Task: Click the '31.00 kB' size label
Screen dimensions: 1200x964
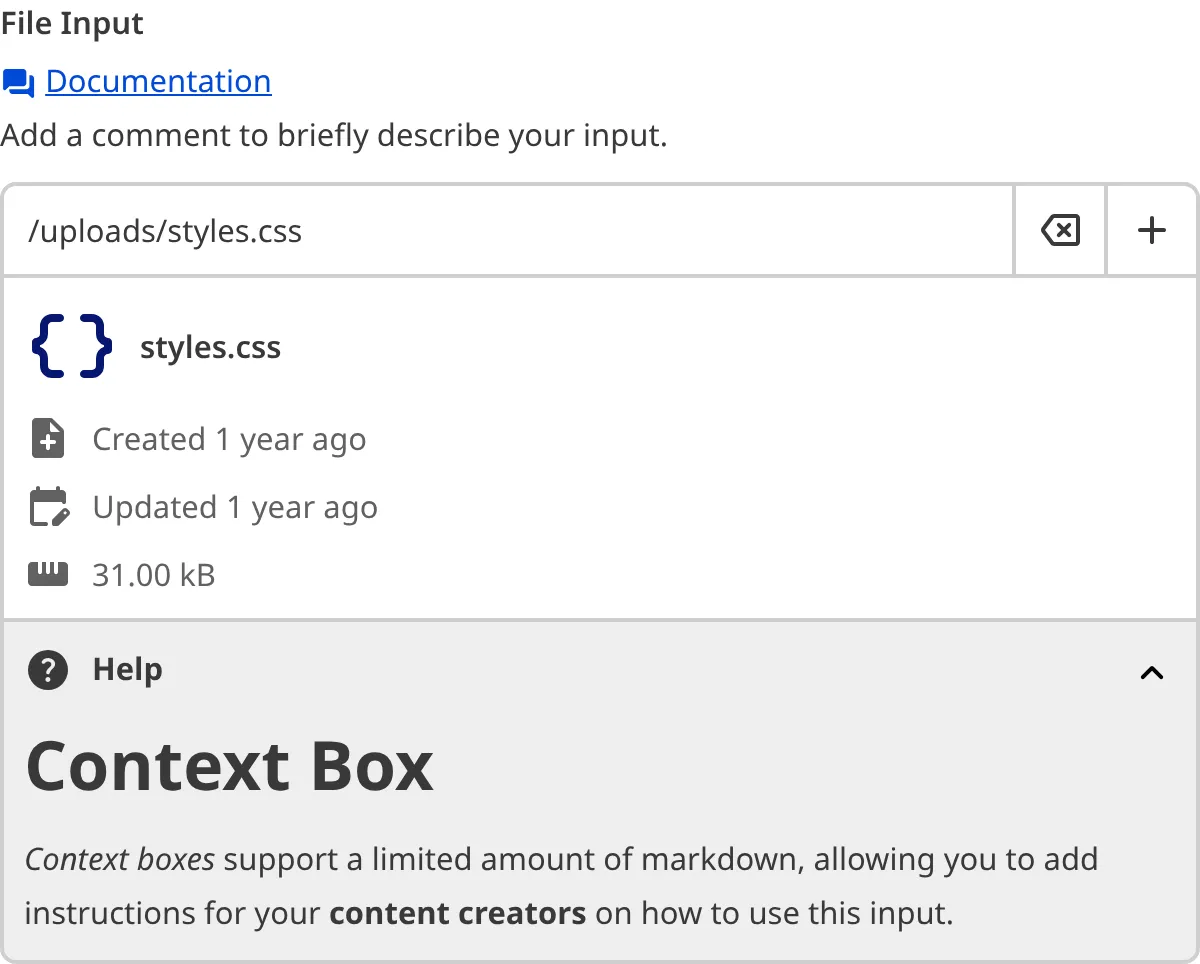Action: [x=155, y=573]
